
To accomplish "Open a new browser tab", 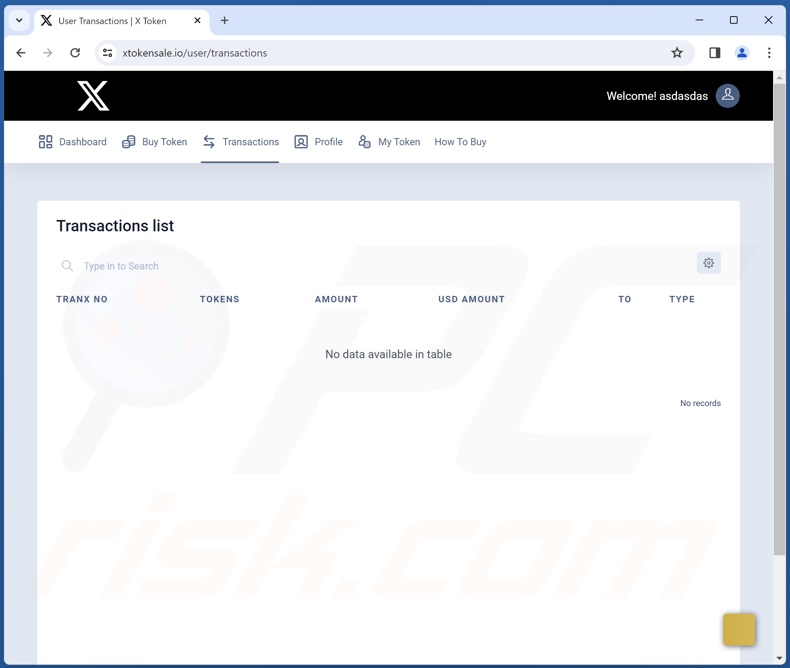I will 225,21.
